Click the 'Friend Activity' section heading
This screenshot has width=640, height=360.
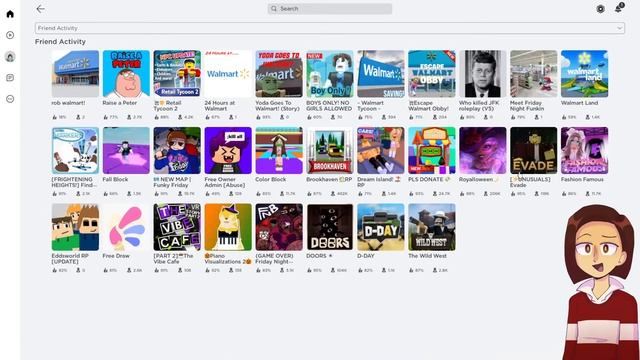click(60, 42)
